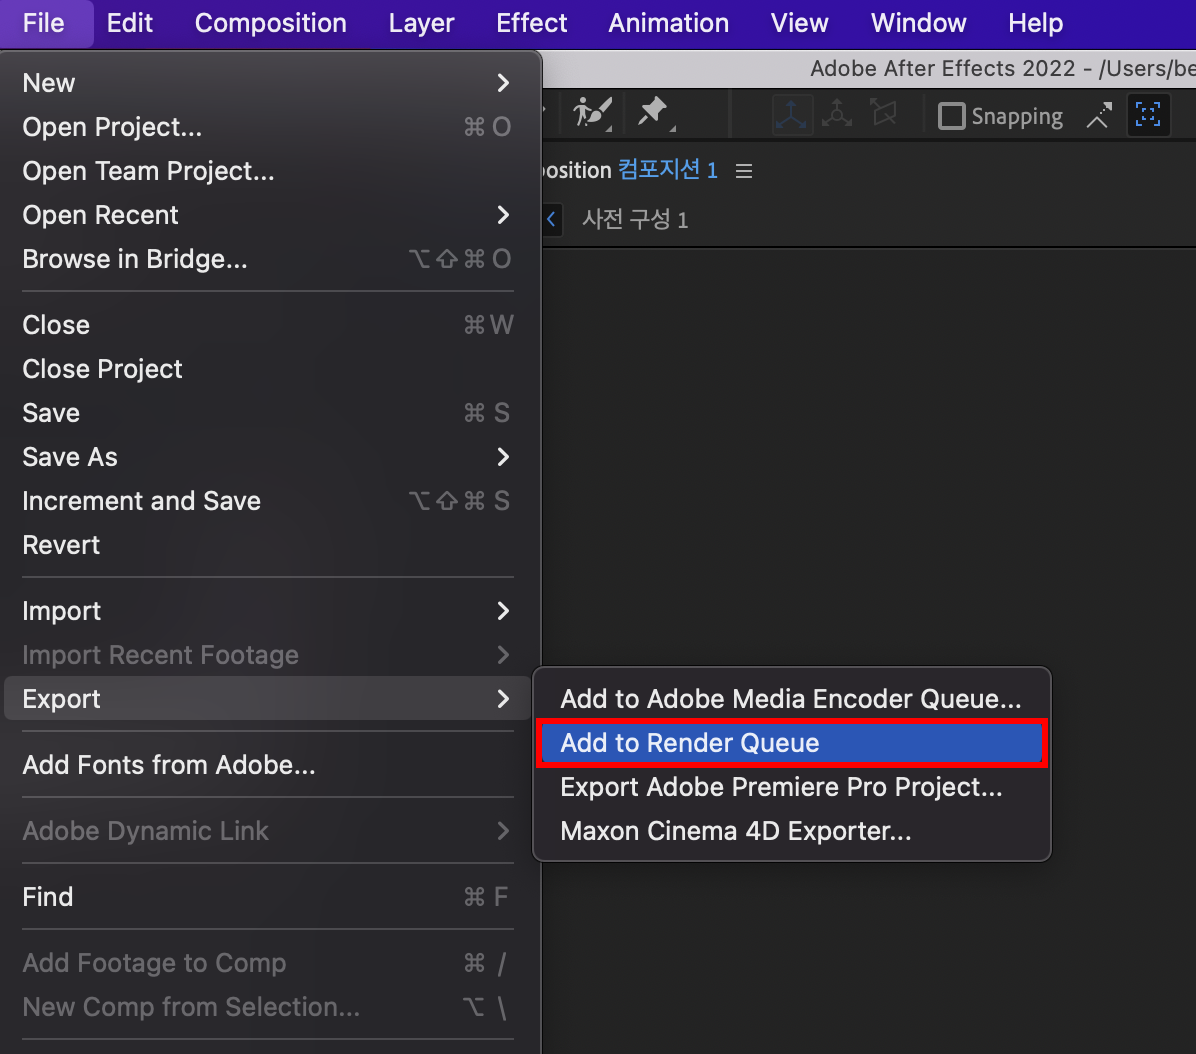
Task: Click the back chevron beside 사전 구성 1
Action: coord(551,219)
